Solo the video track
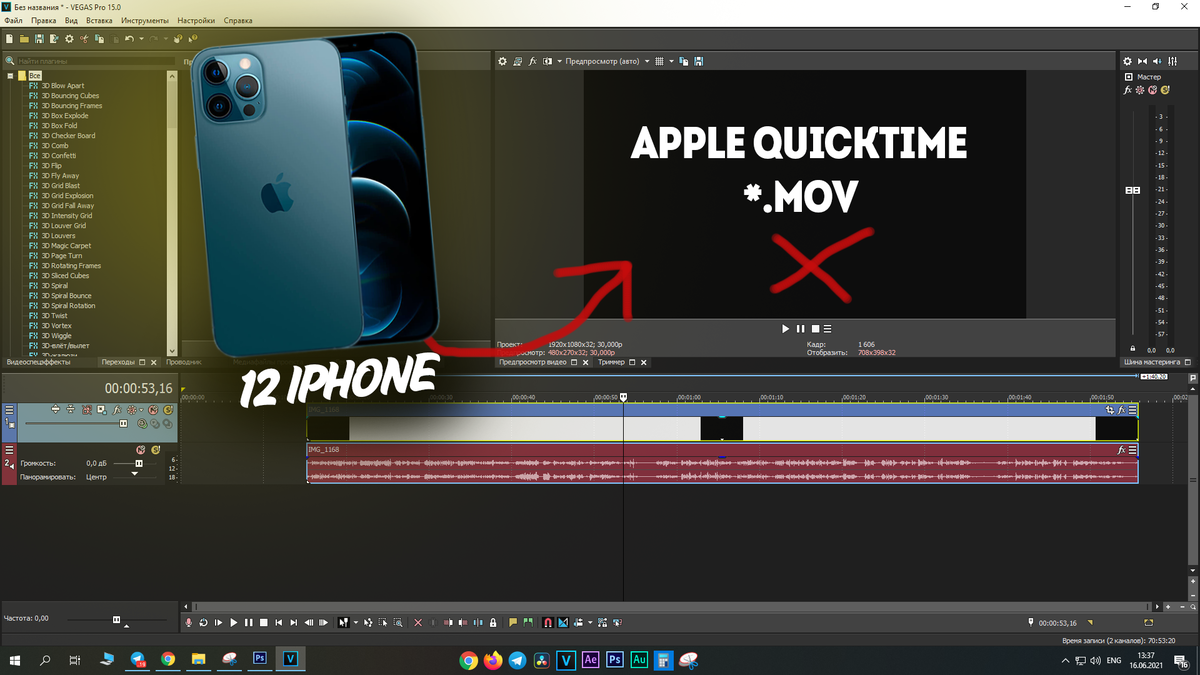 (168, 410)
